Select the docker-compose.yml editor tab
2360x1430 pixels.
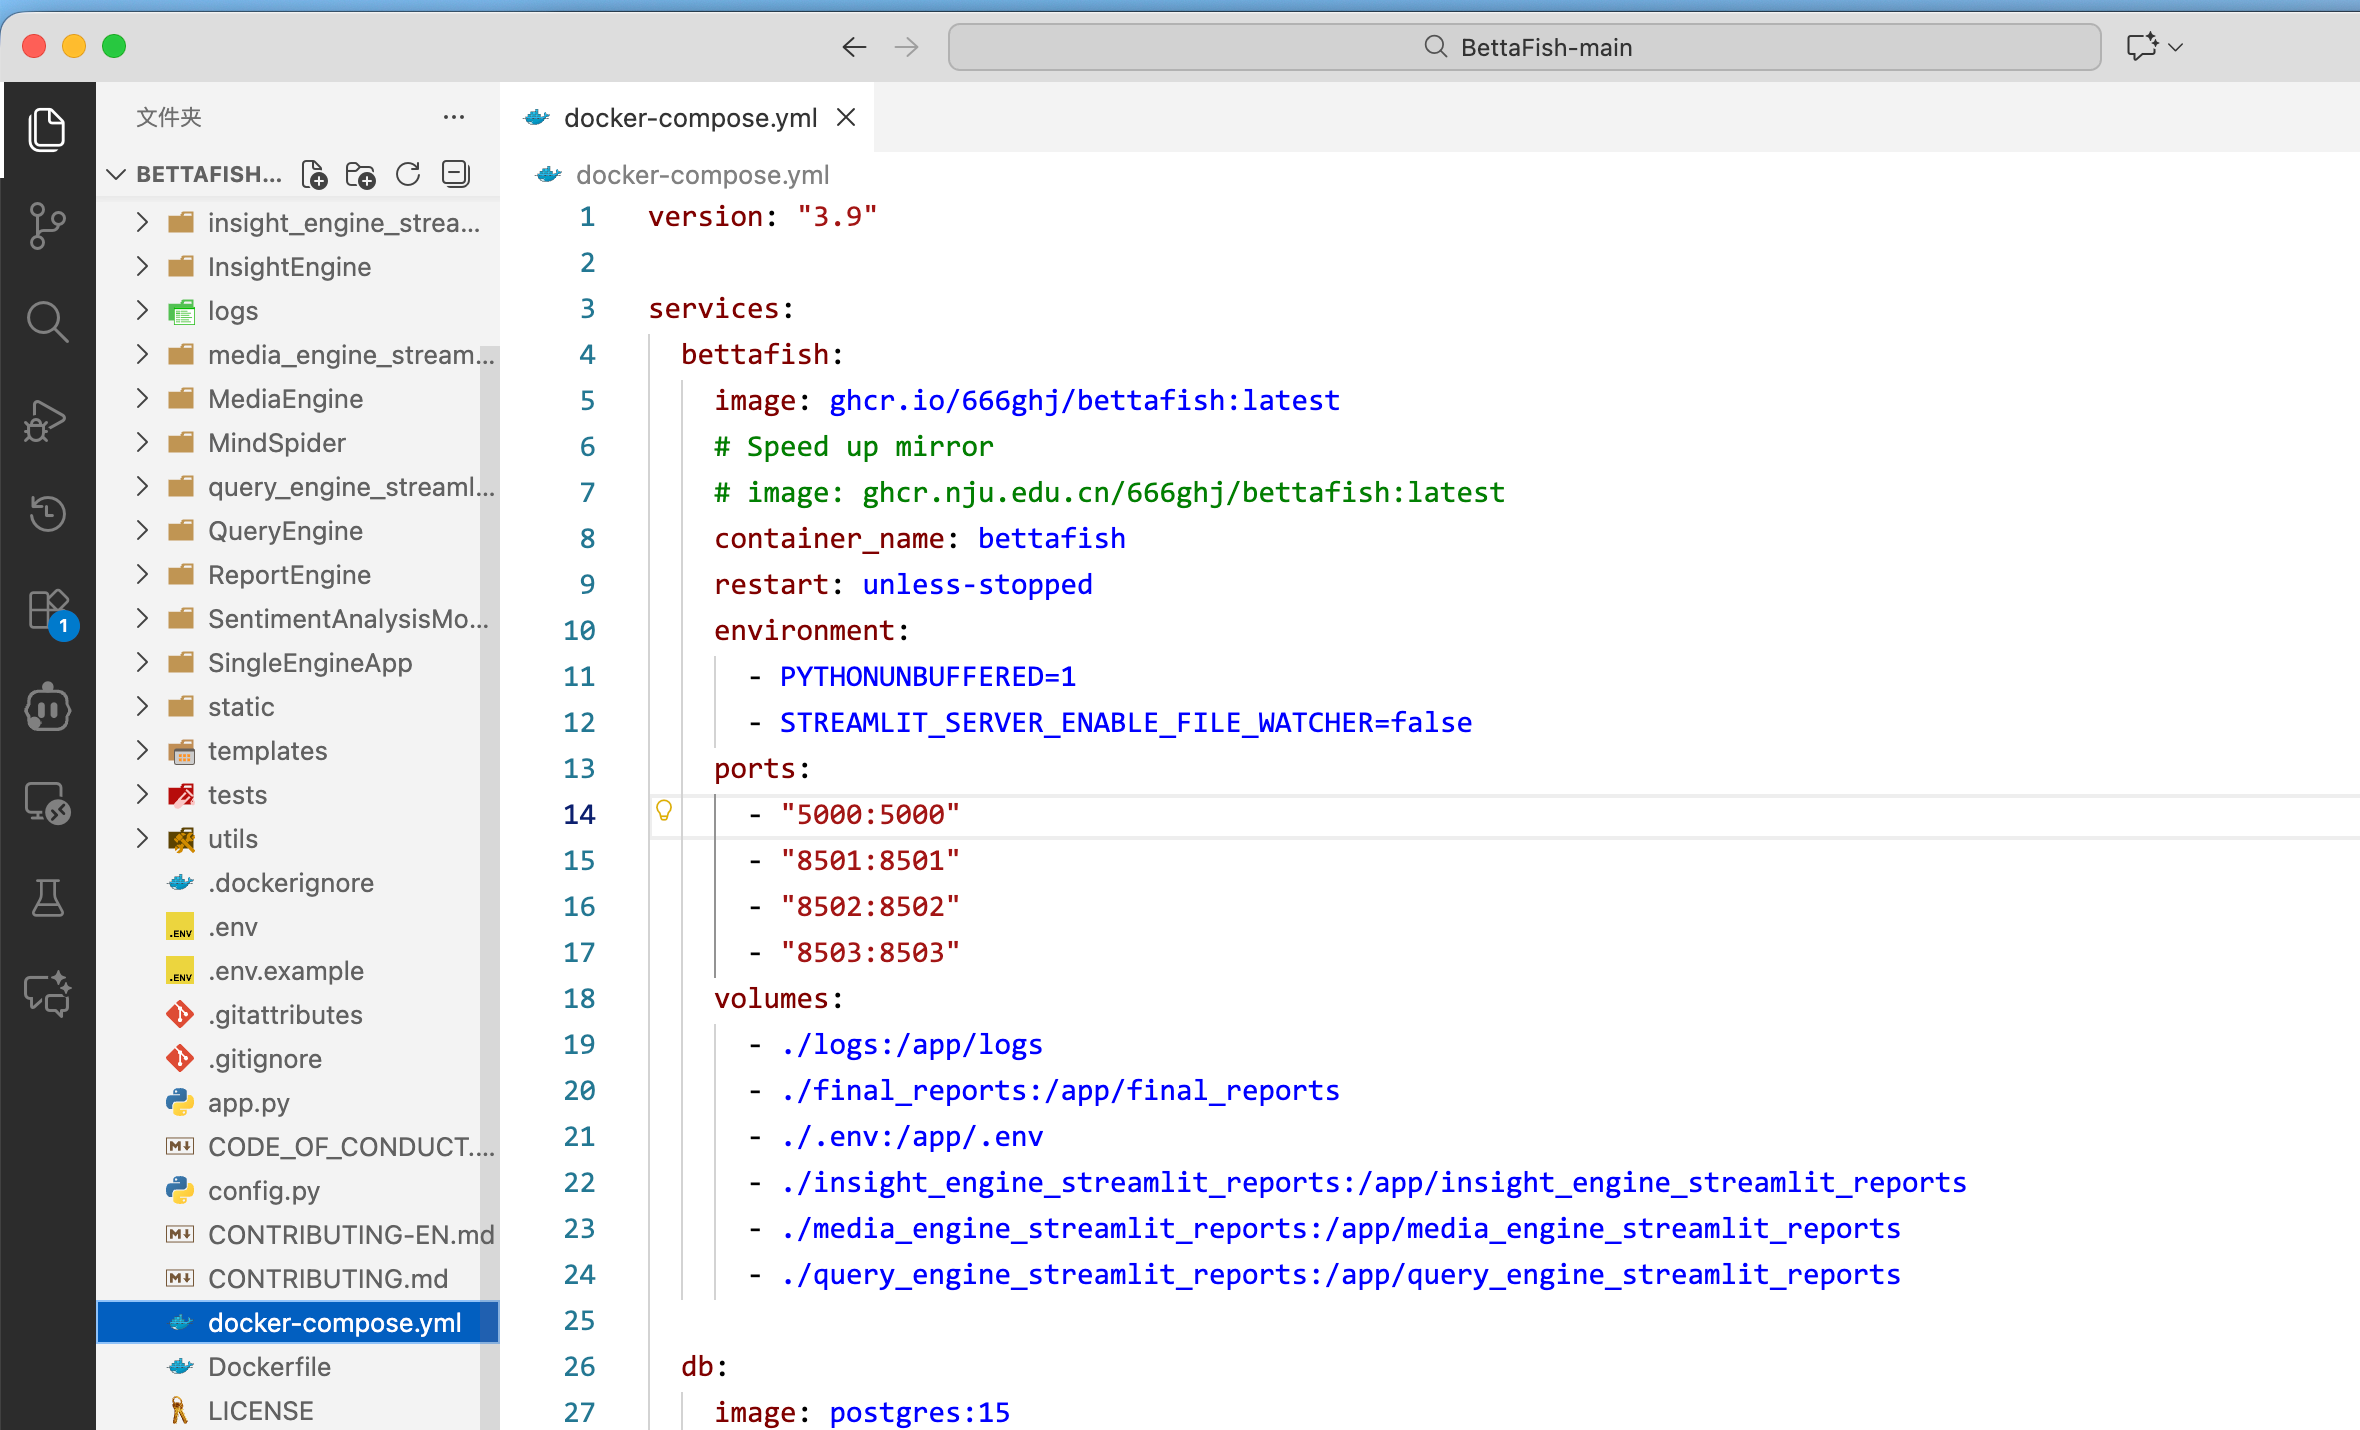[690, 118]
